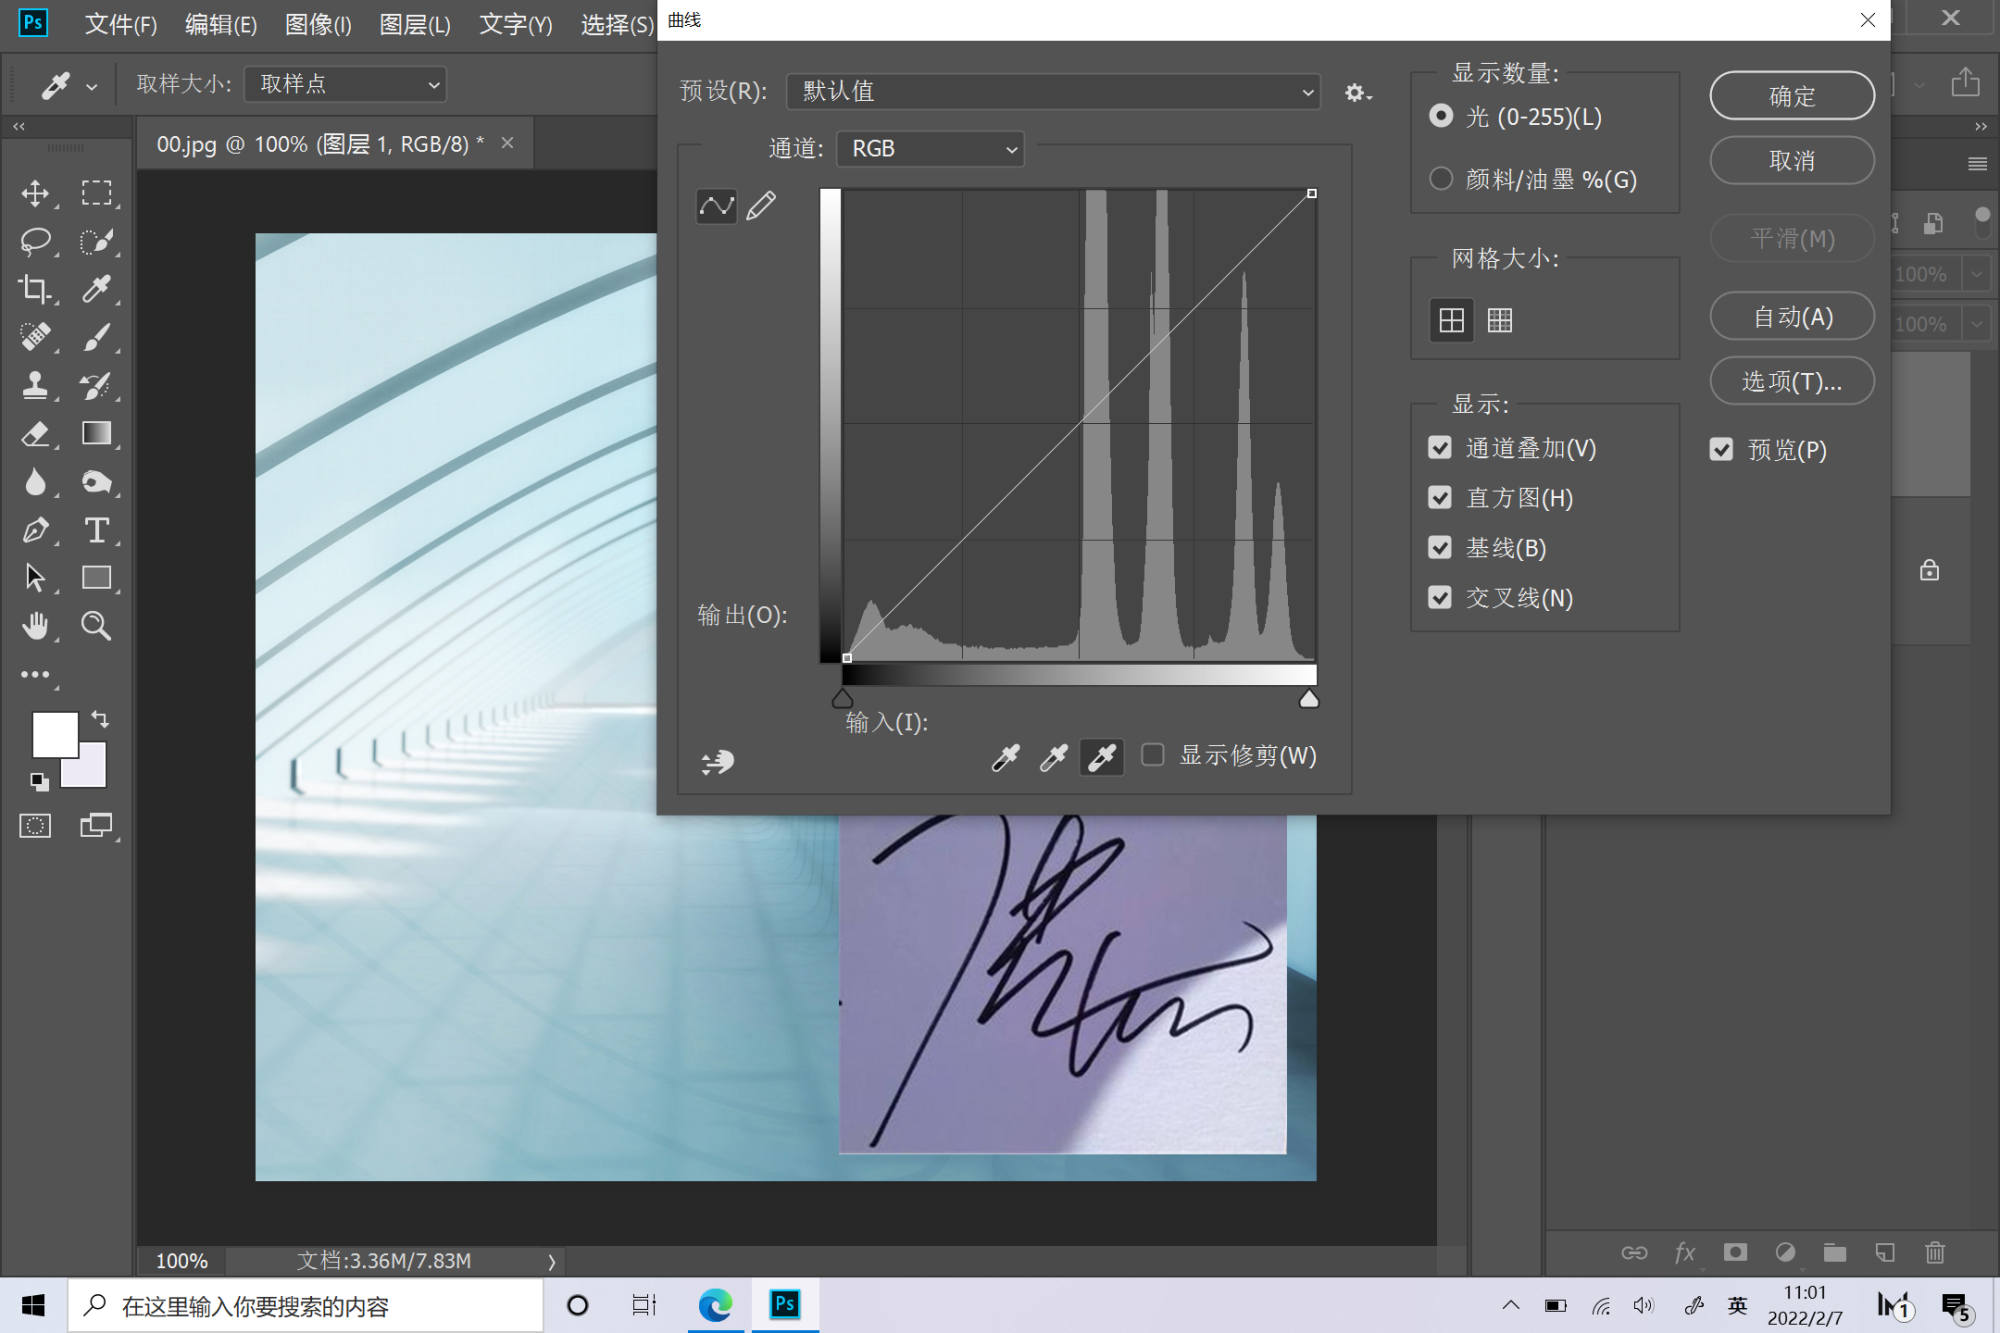Collapse the toolbox double-arrow
2000x1333 pixels.
tap(19, 127)
